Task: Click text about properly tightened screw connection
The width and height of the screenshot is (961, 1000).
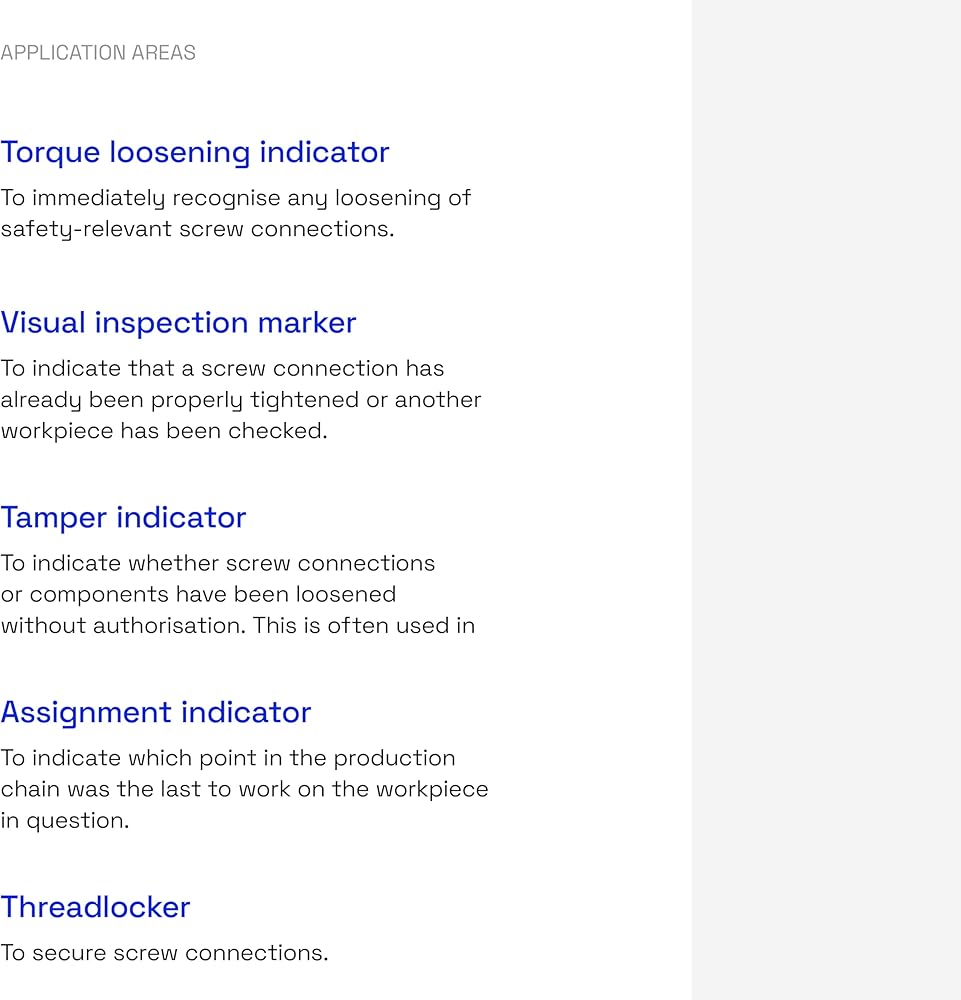Action: tap(241, 400)
